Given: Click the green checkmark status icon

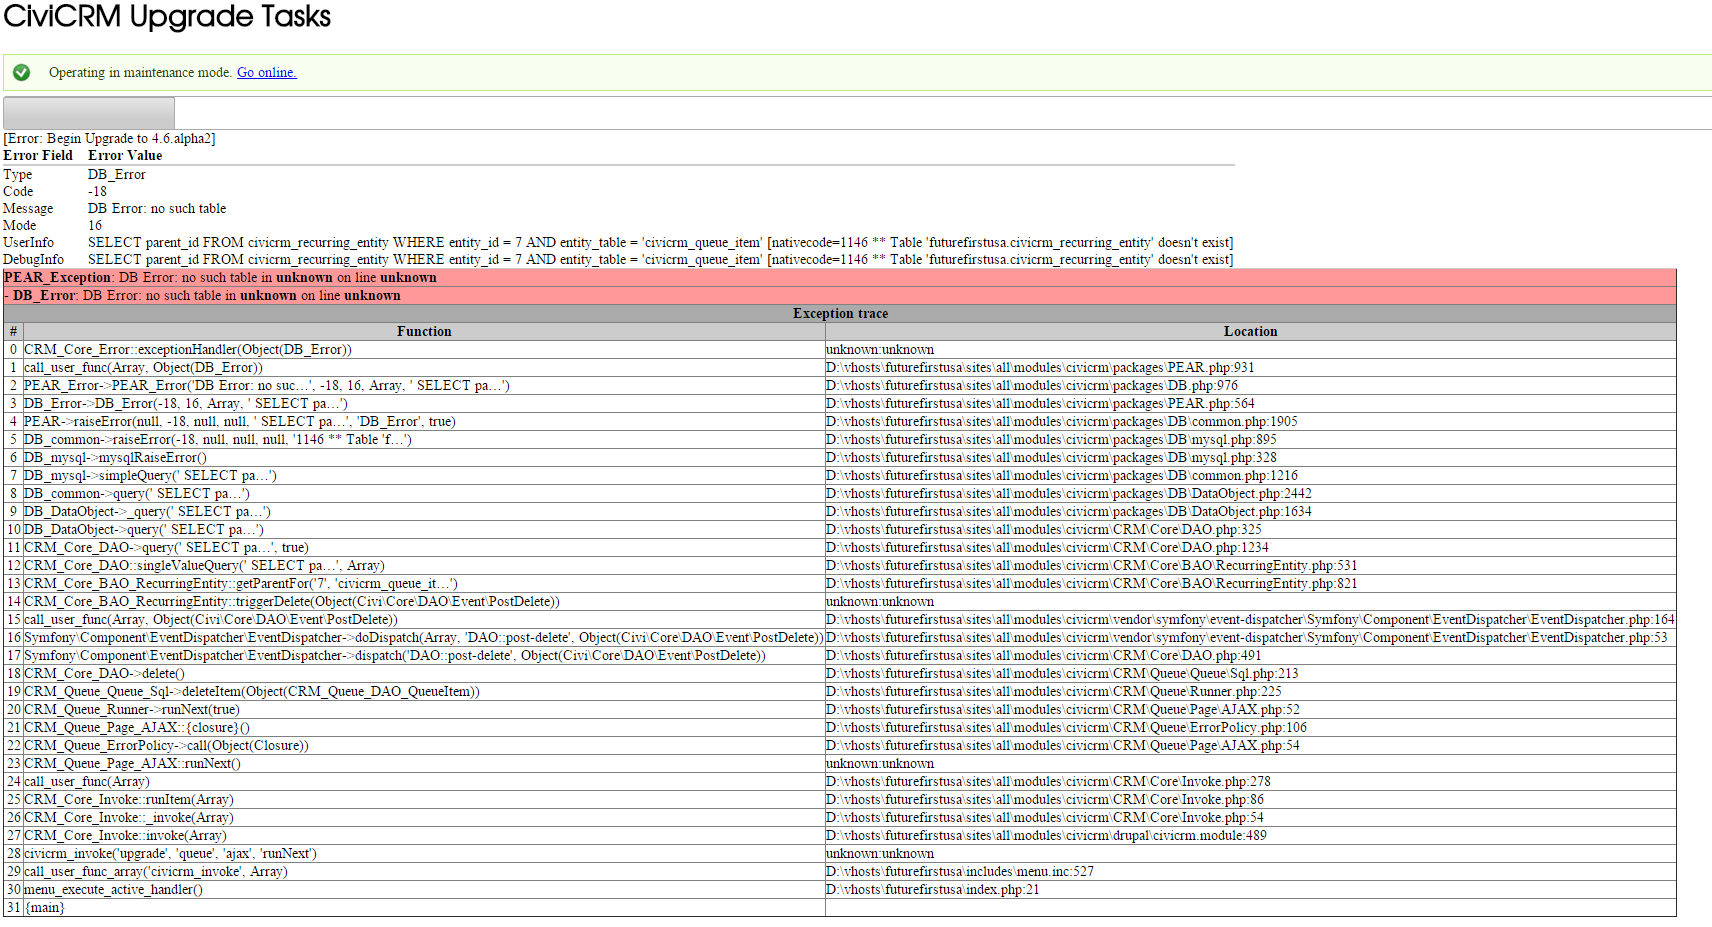Looking at the screenshot, I should pyautogui.click(x=21, y=72).
